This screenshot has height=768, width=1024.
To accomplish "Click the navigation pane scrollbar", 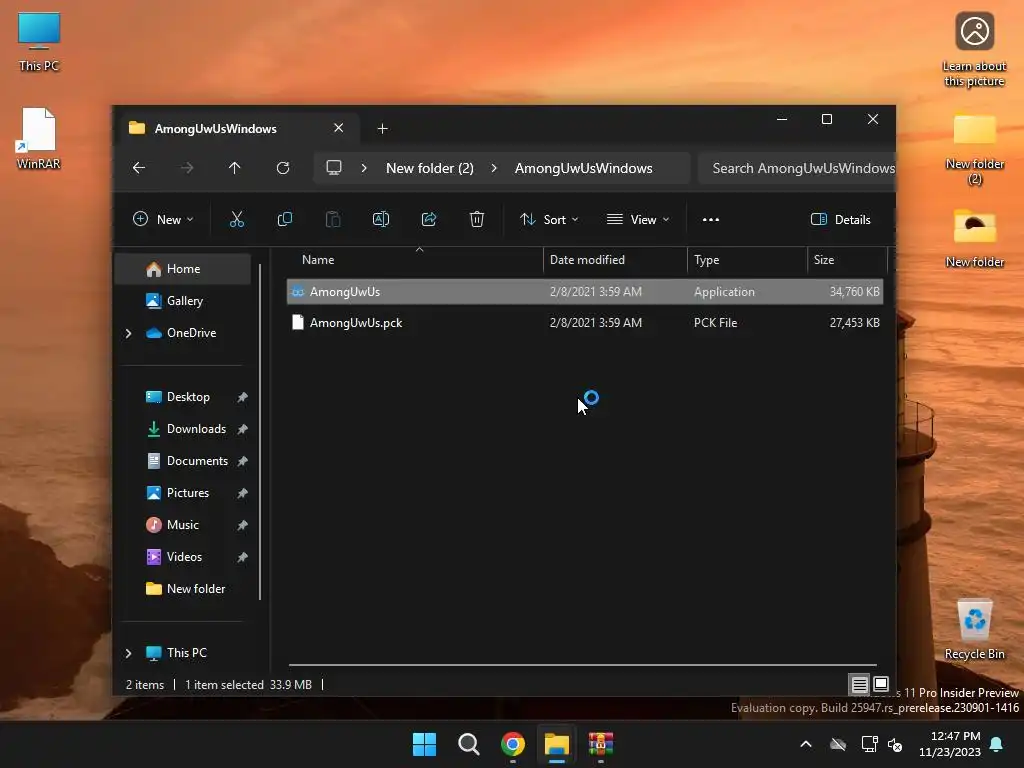I will pyautogui.click(x=260, y=431).
